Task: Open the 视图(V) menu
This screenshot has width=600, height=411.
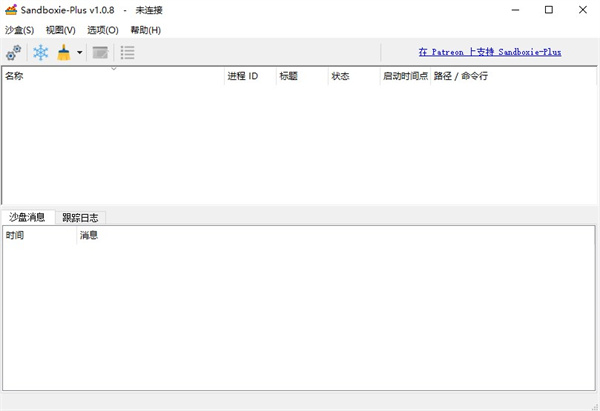Action: click(x=60, y=30)
